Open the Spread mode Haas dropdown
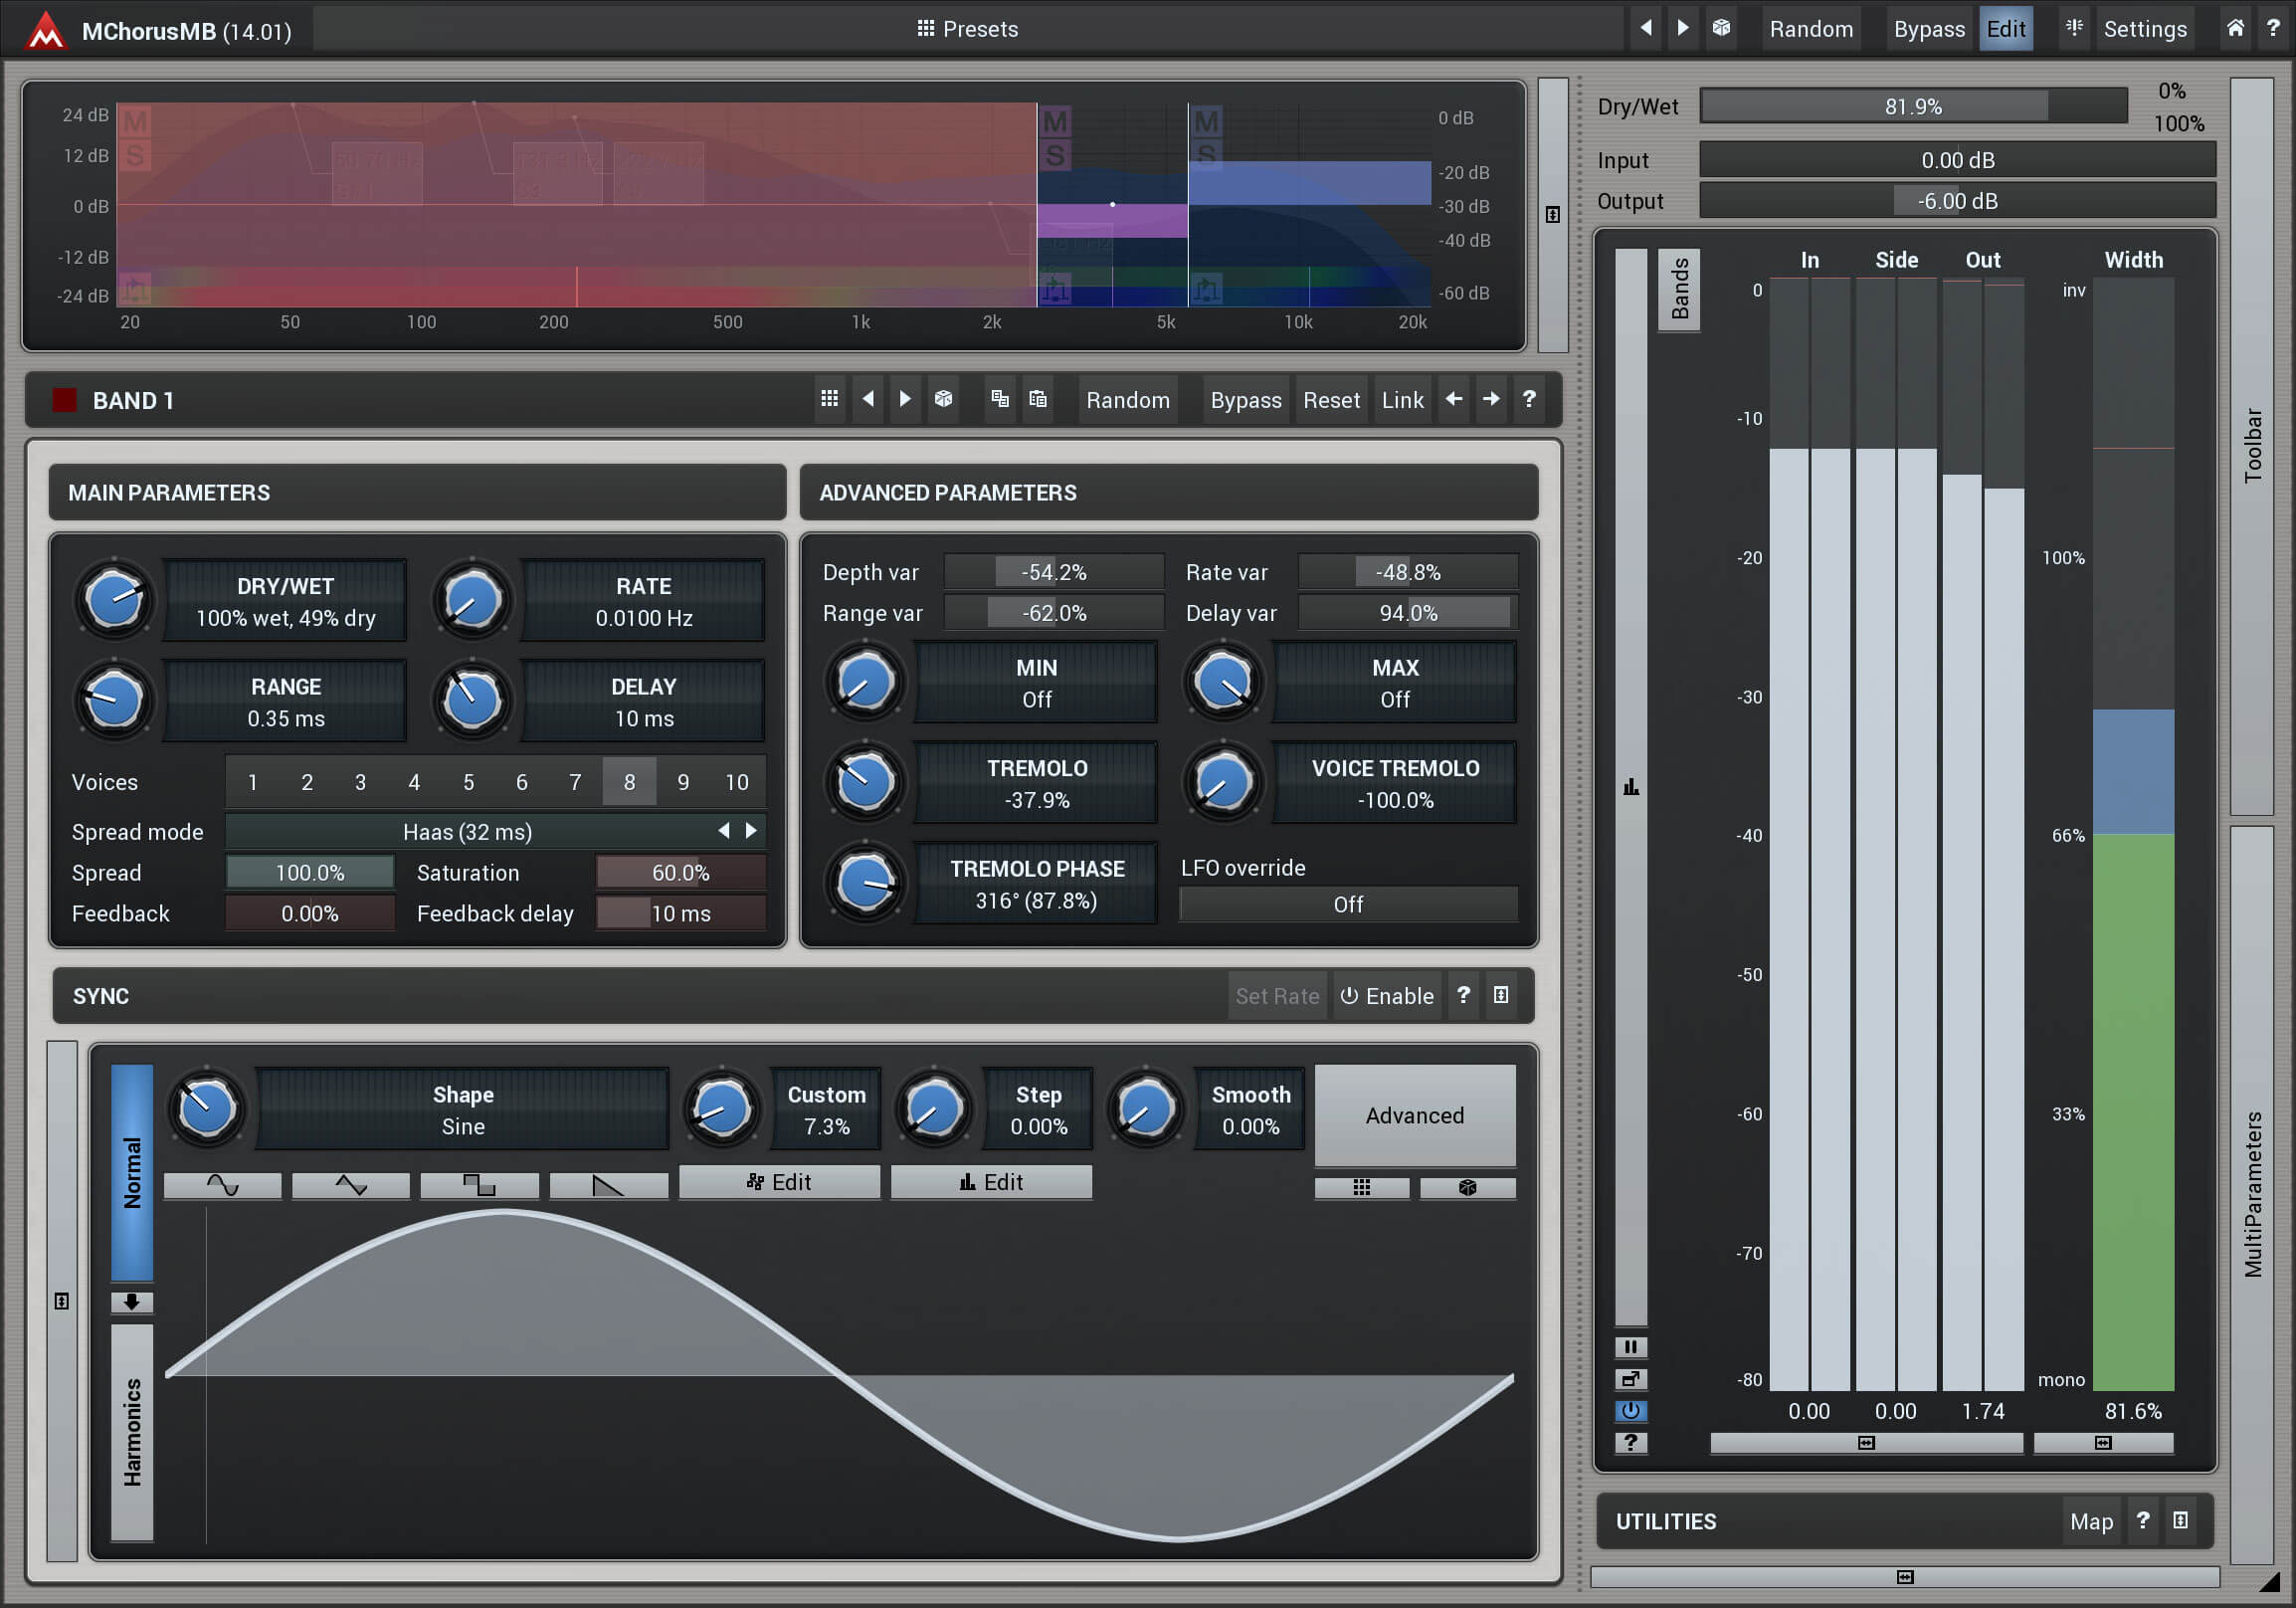 pos(467,832)
